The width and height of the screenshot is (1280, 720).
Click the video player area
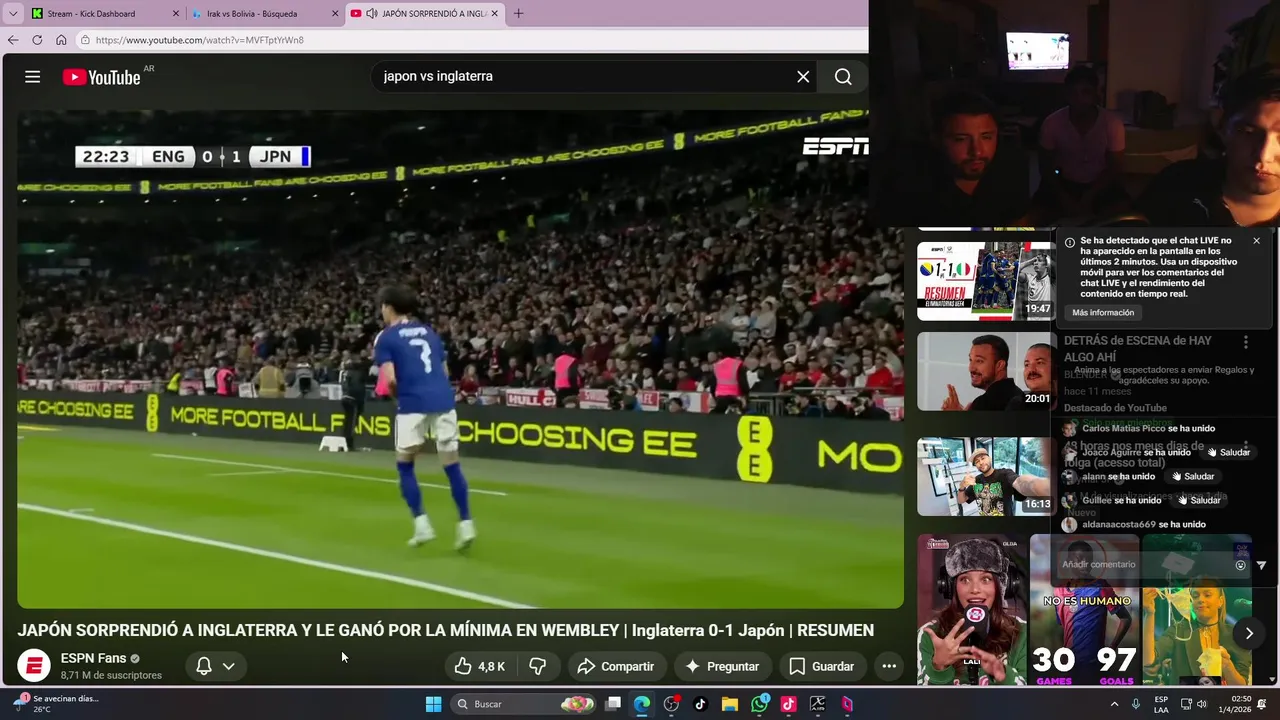pyautogui.click(x=460, y=358)
